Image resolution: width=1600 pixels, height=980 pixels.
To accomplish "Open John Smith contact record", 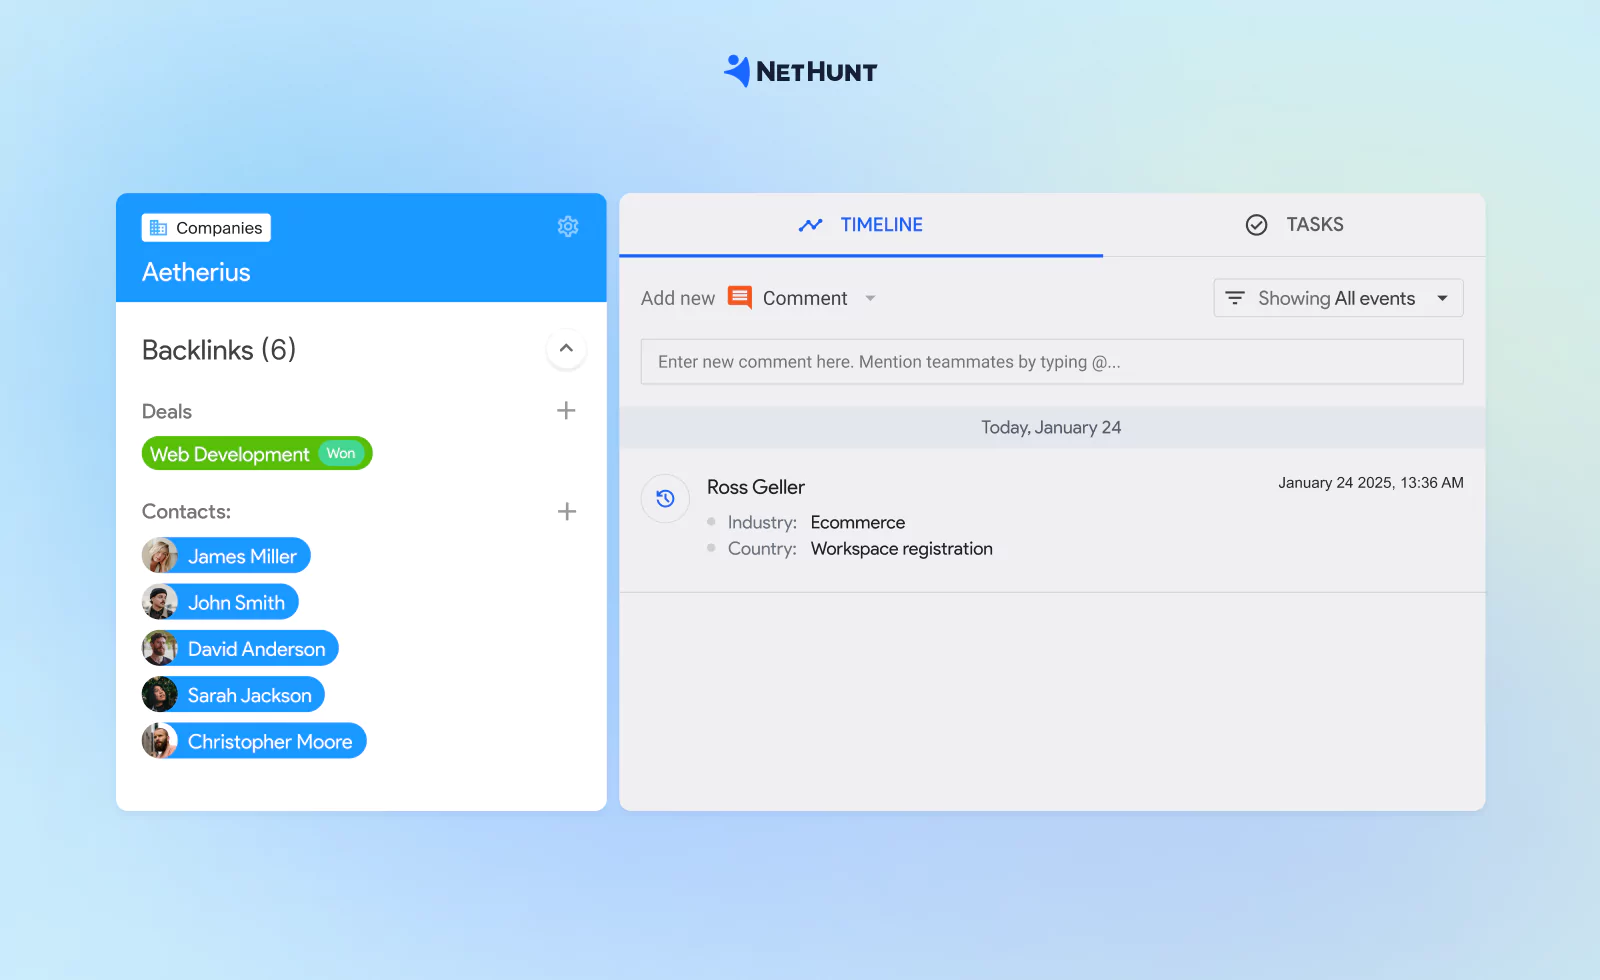I will pyautogui.click(x=236, y=602).
